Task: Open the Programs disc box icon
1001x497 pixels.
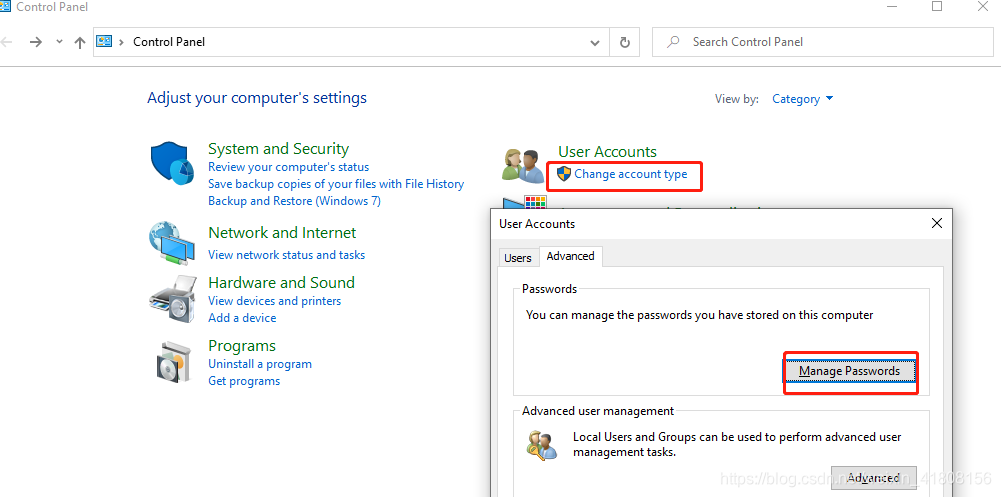Action: click(174, 362)
